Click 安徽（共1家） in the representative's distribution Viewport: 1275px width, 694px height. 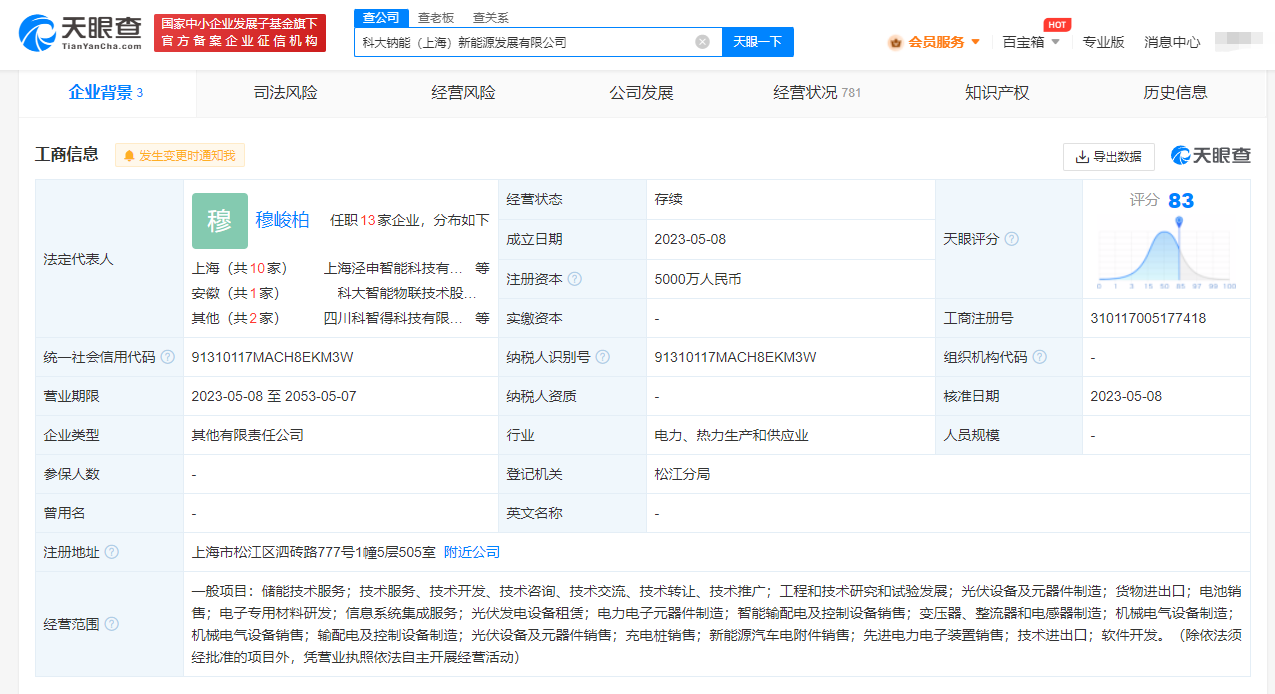coord(236,293)
